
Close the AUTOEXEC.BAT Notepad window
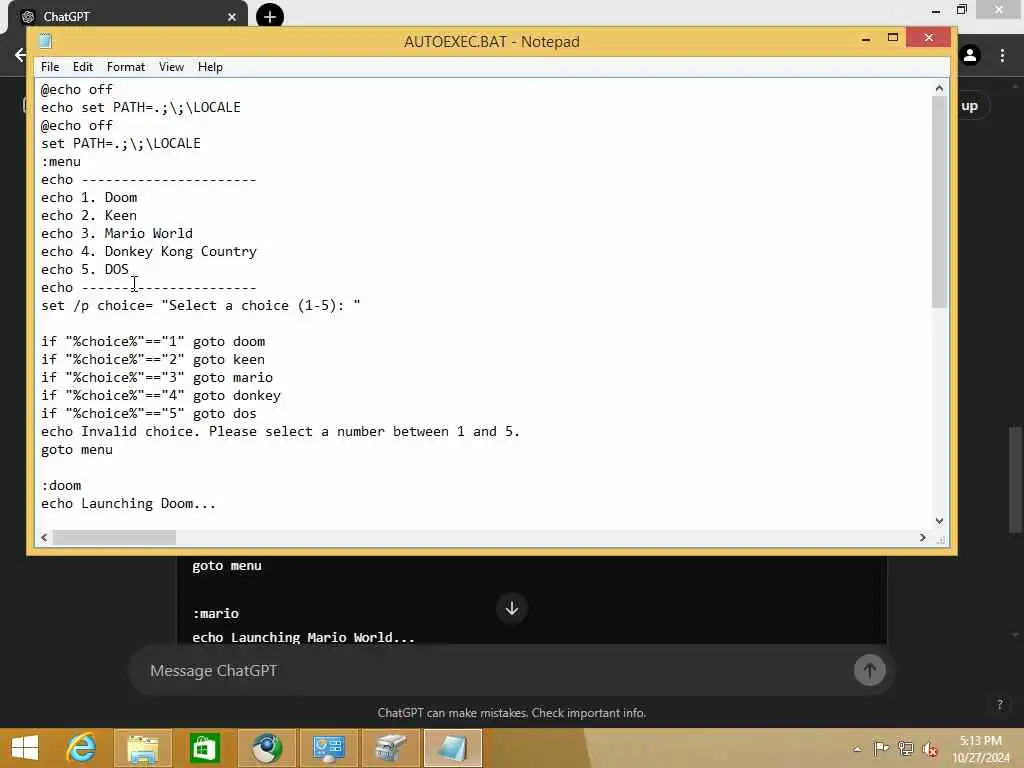[x=929, y=38]
